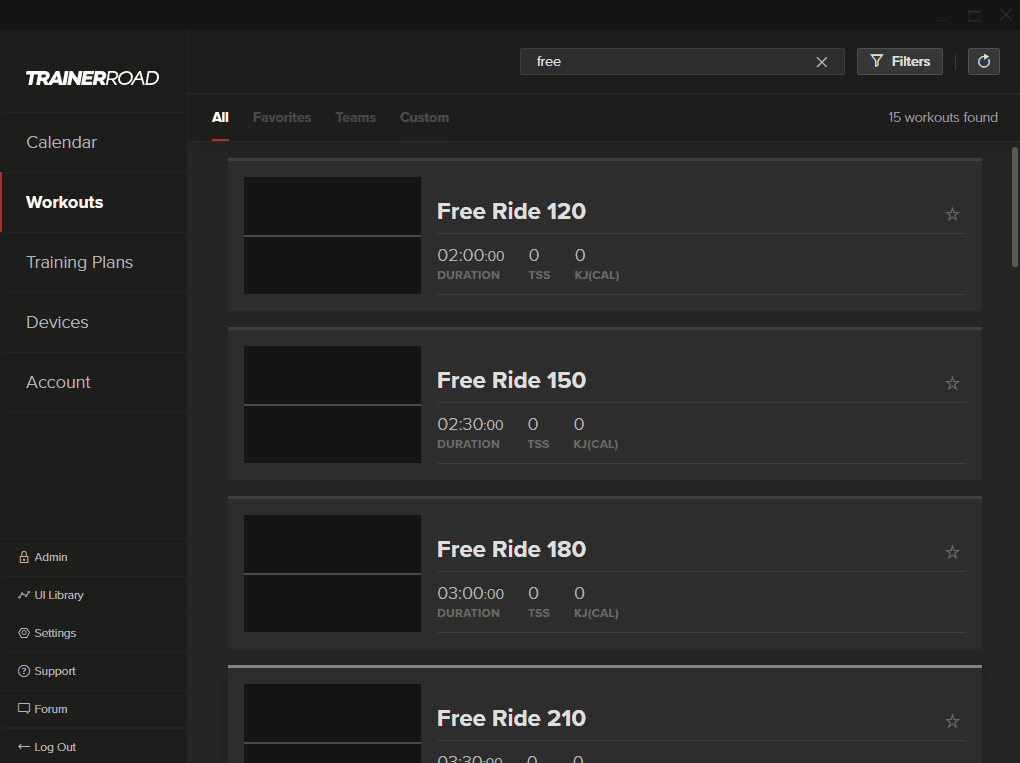This screenshot has height=763, width=1020.
Task: Click the Free Ride 150 title
Action: [511, 381]
